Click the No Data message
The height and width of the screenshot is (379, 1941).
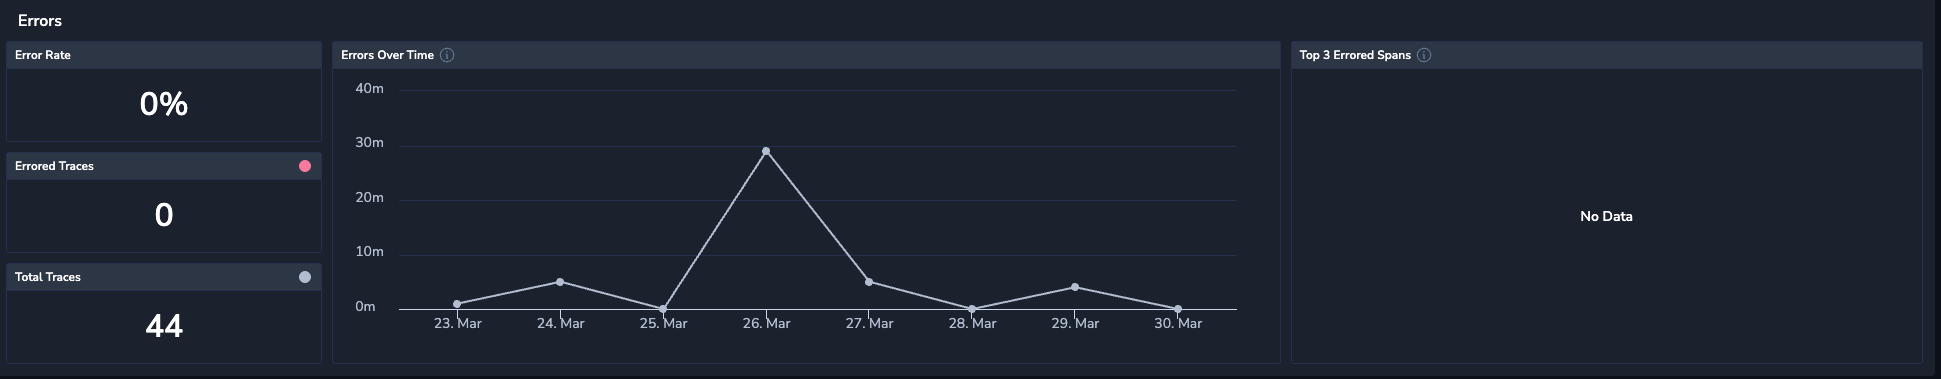point(1606,216)
